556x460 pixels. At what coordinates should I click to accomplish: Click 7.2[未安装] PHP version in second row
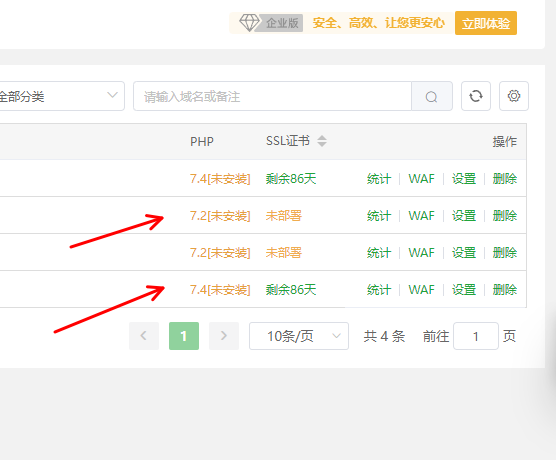point(220,216)
